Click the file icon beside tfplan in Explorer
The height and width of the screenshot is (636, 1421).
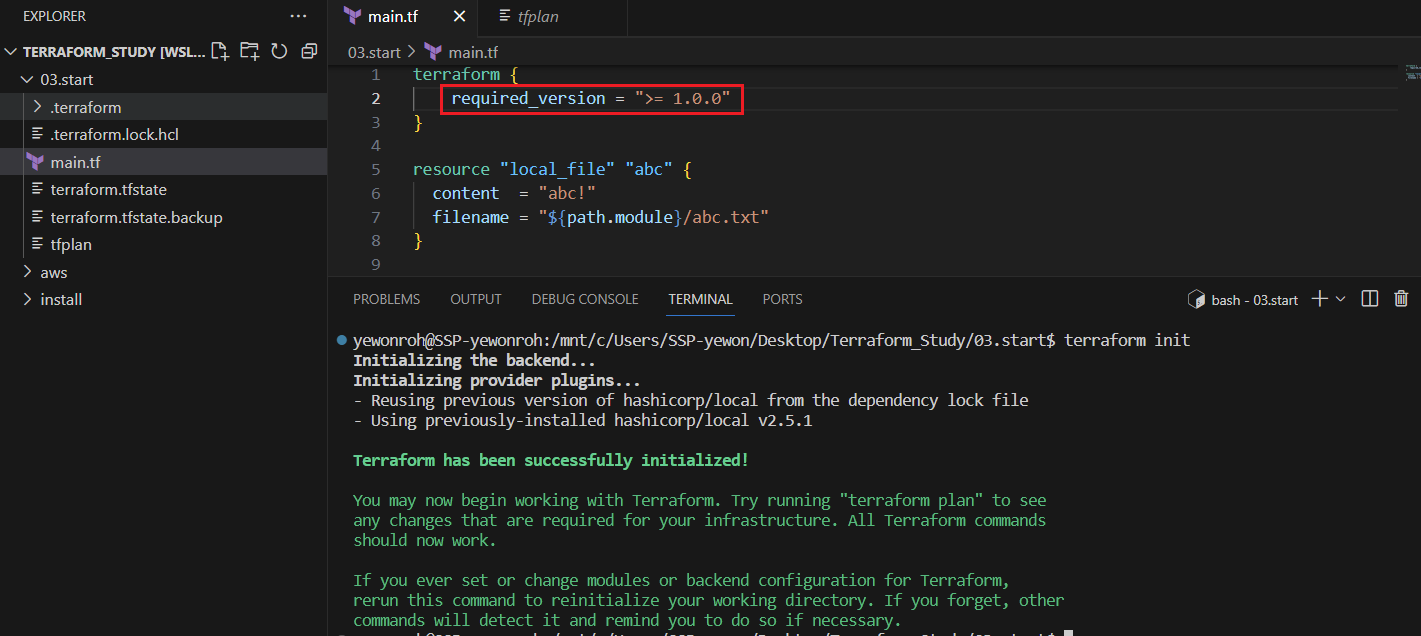(x=38, y=244)
